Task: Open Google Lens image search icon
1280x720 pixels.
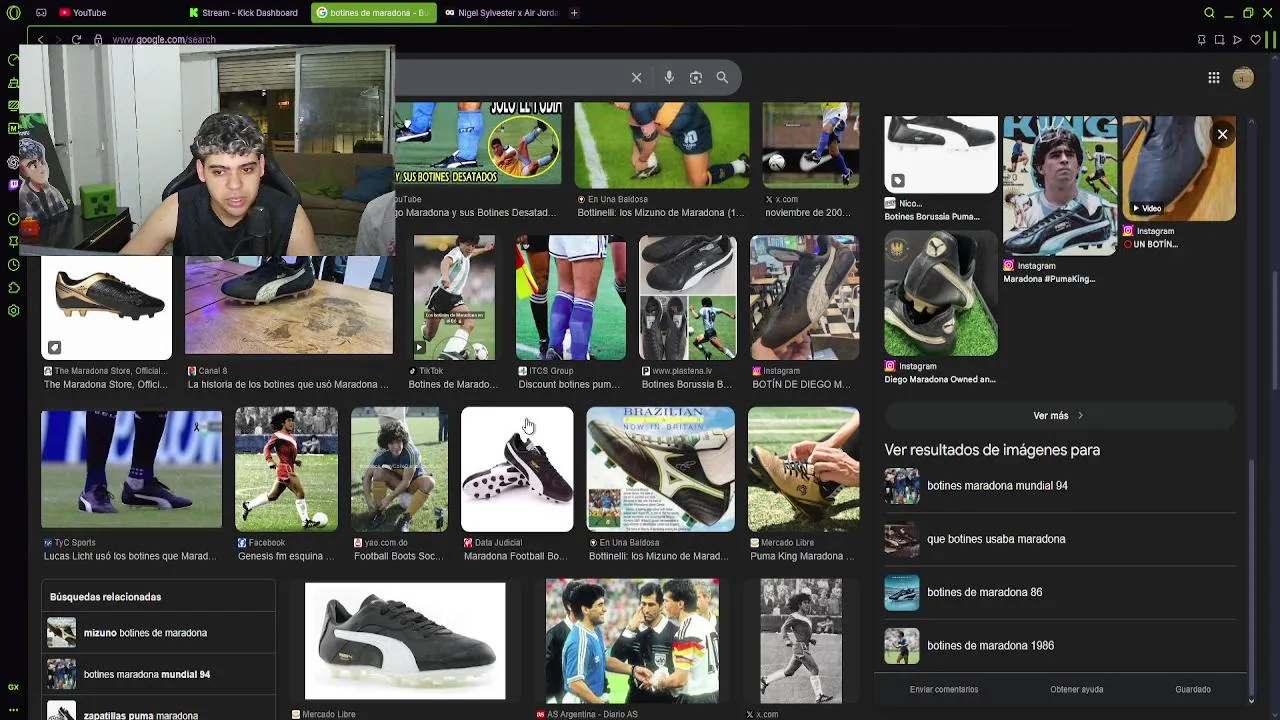Action: [x=695, y=77]
